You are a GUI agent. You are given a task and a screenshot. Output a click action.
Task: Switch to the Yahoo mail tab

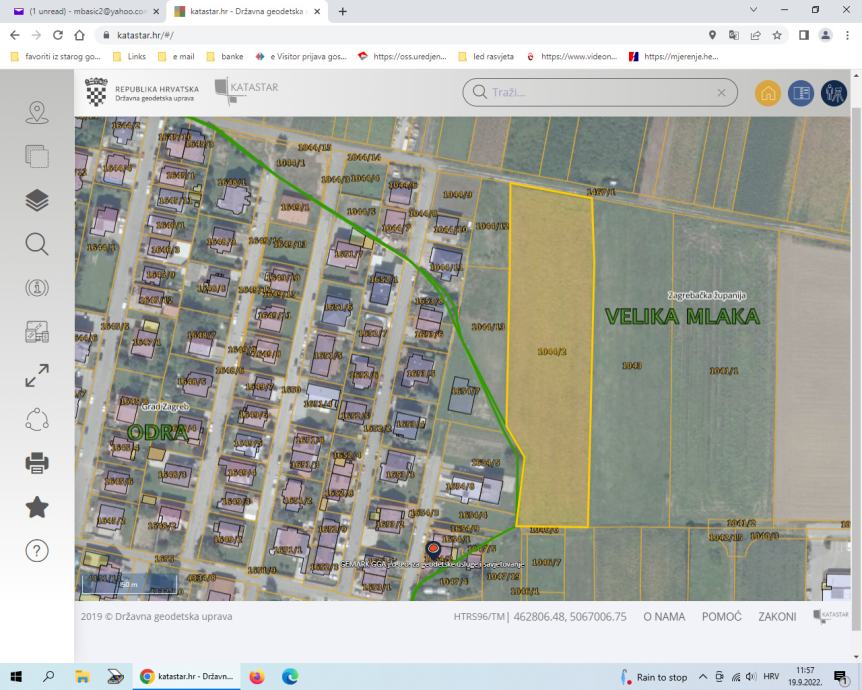[x=86, y=11]
